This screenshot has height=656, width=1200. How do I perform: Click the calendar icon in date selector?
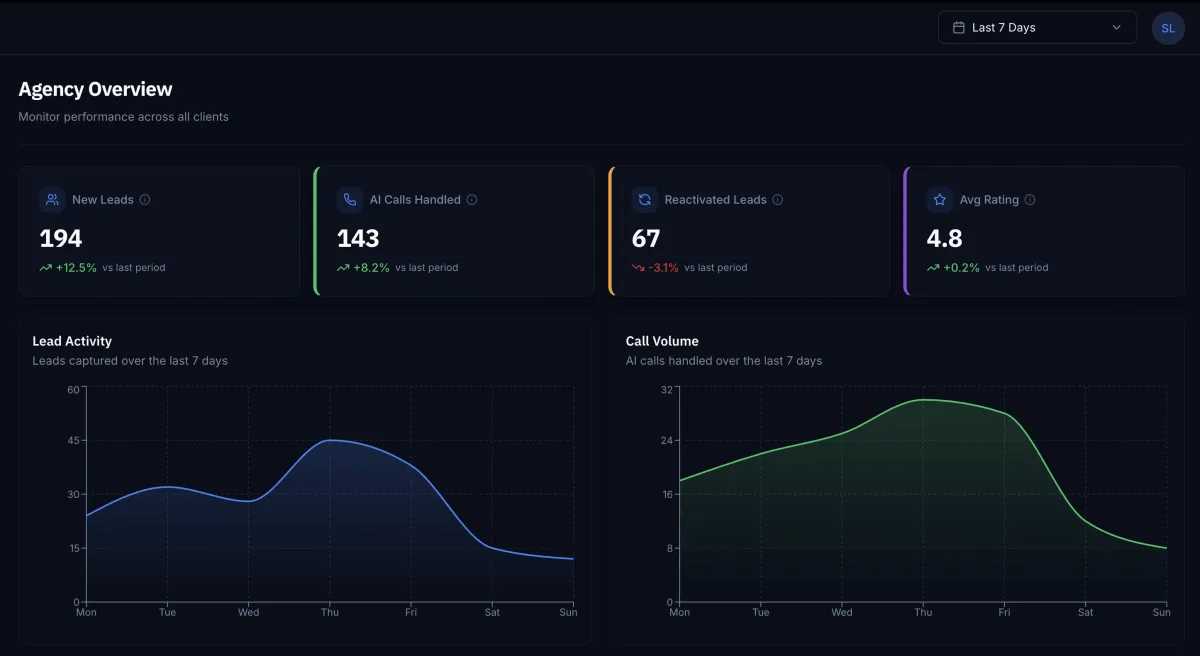959,27
